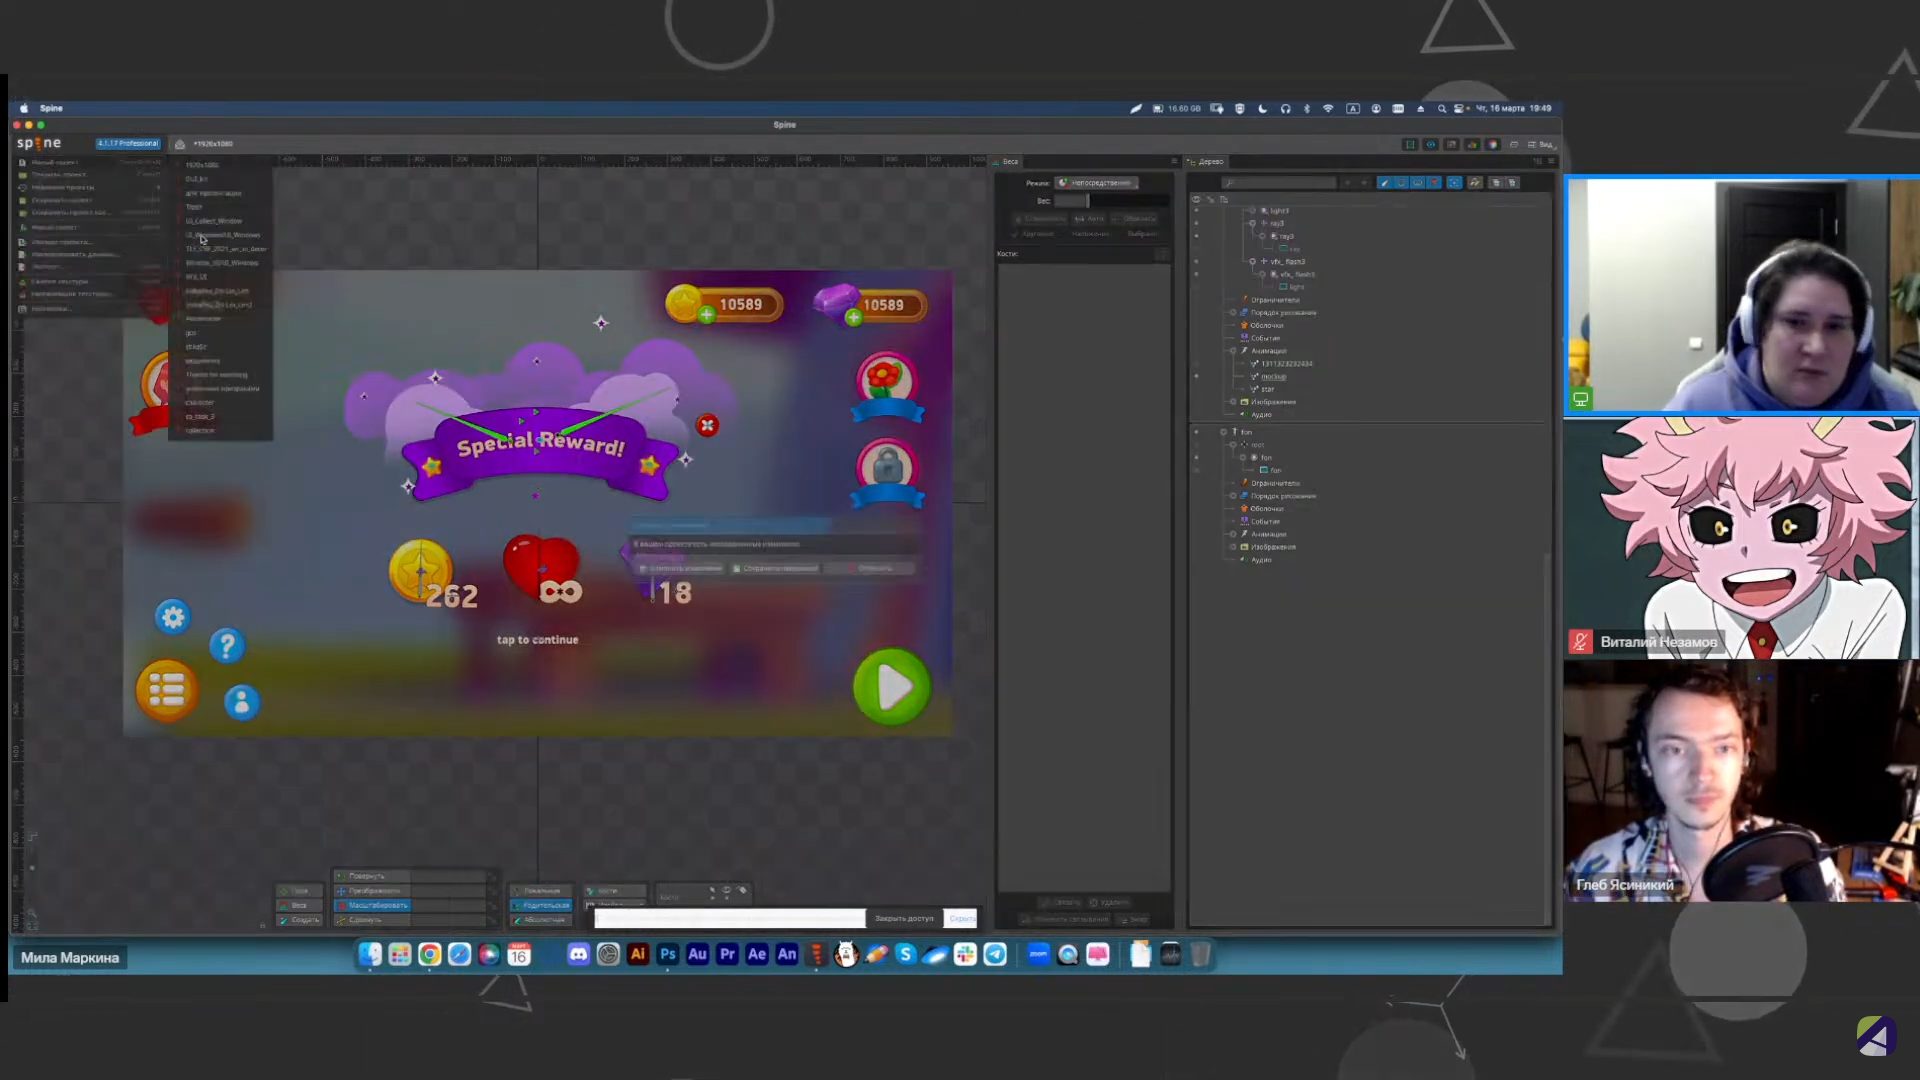This screenshot has height=1080, width=1920.
Task: Collapse the vfx_flash3 bone node
Action: point(1252,261)
